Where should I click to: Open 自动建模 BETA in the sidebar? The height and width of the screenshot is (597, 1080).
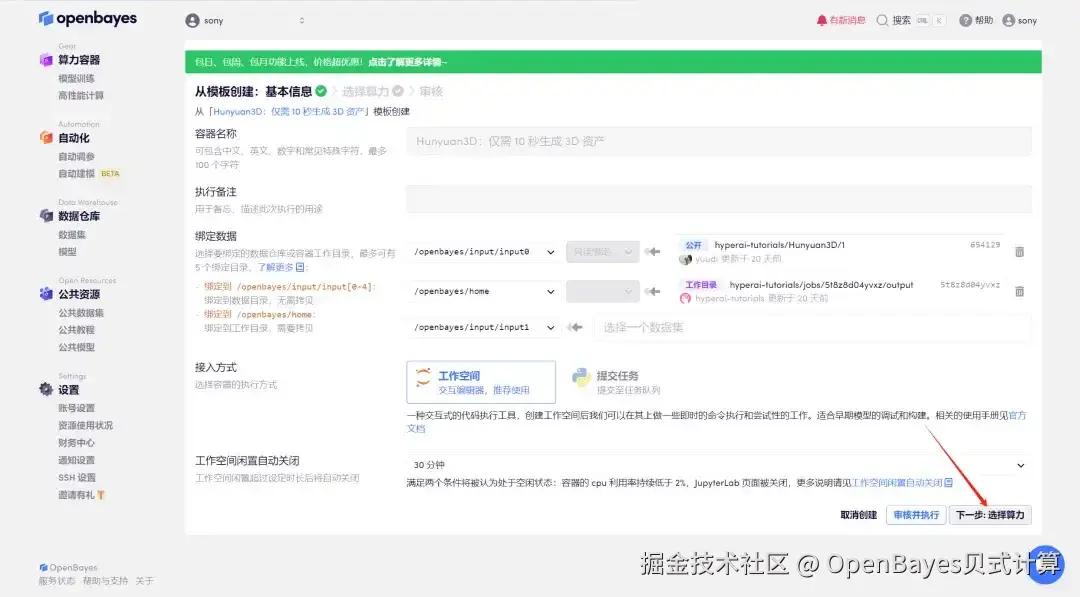pos(89,174)
